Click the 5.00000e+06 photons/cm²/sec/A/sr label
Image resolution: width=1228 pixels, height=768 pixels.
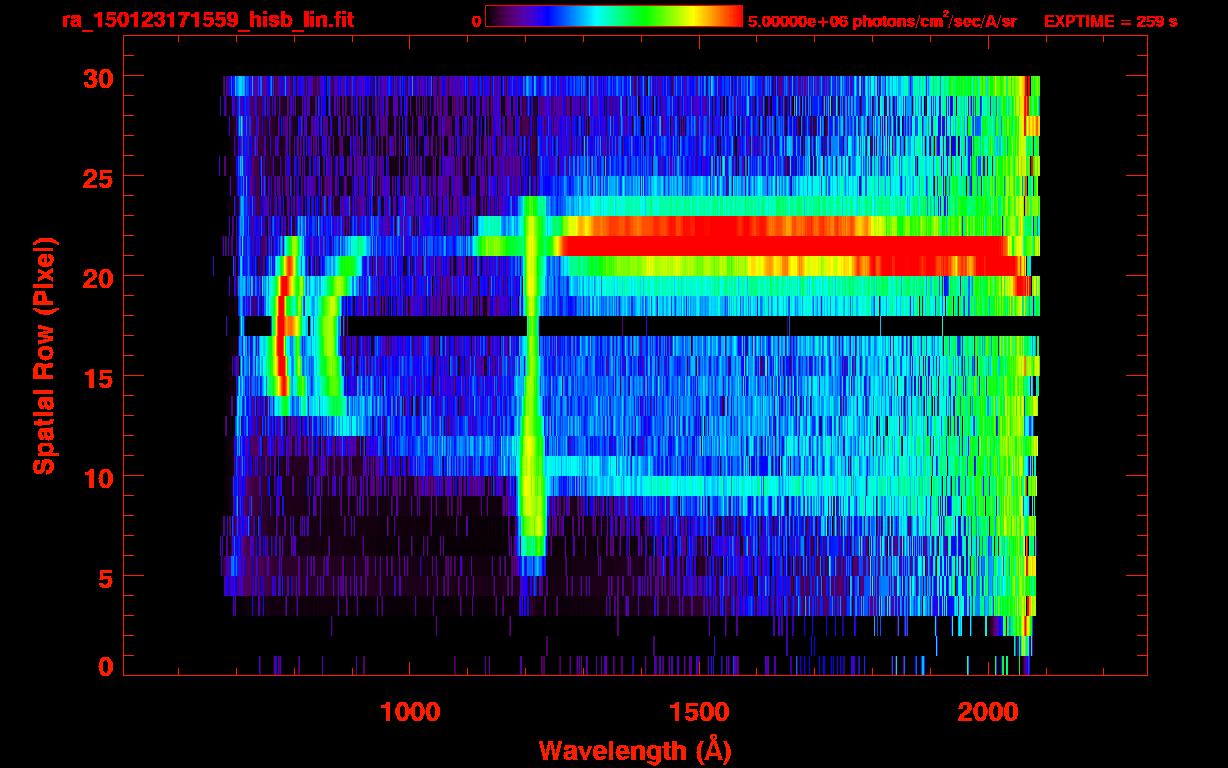(x=882, y=20)
